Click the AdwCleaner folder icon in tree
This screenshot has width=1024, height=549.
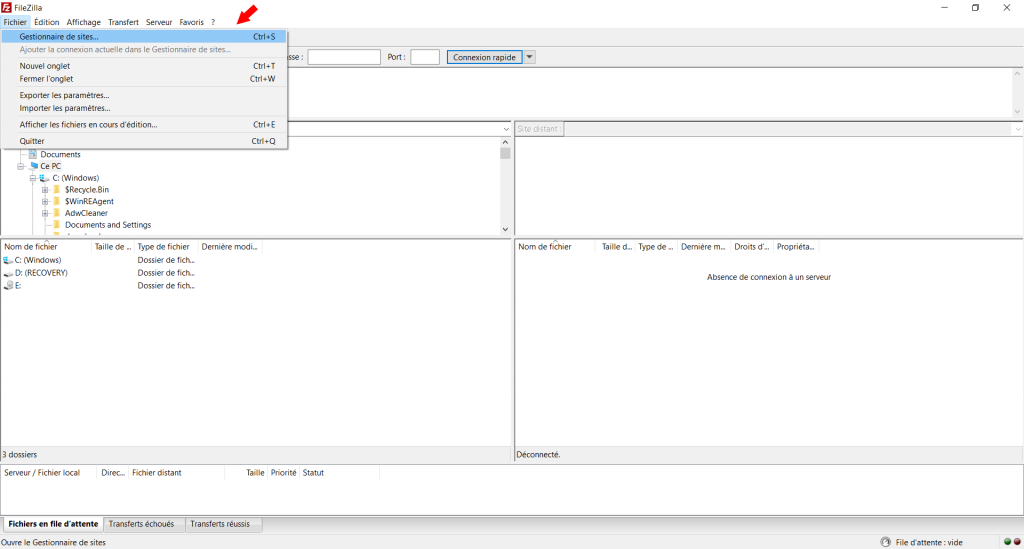tap(57, 213)
